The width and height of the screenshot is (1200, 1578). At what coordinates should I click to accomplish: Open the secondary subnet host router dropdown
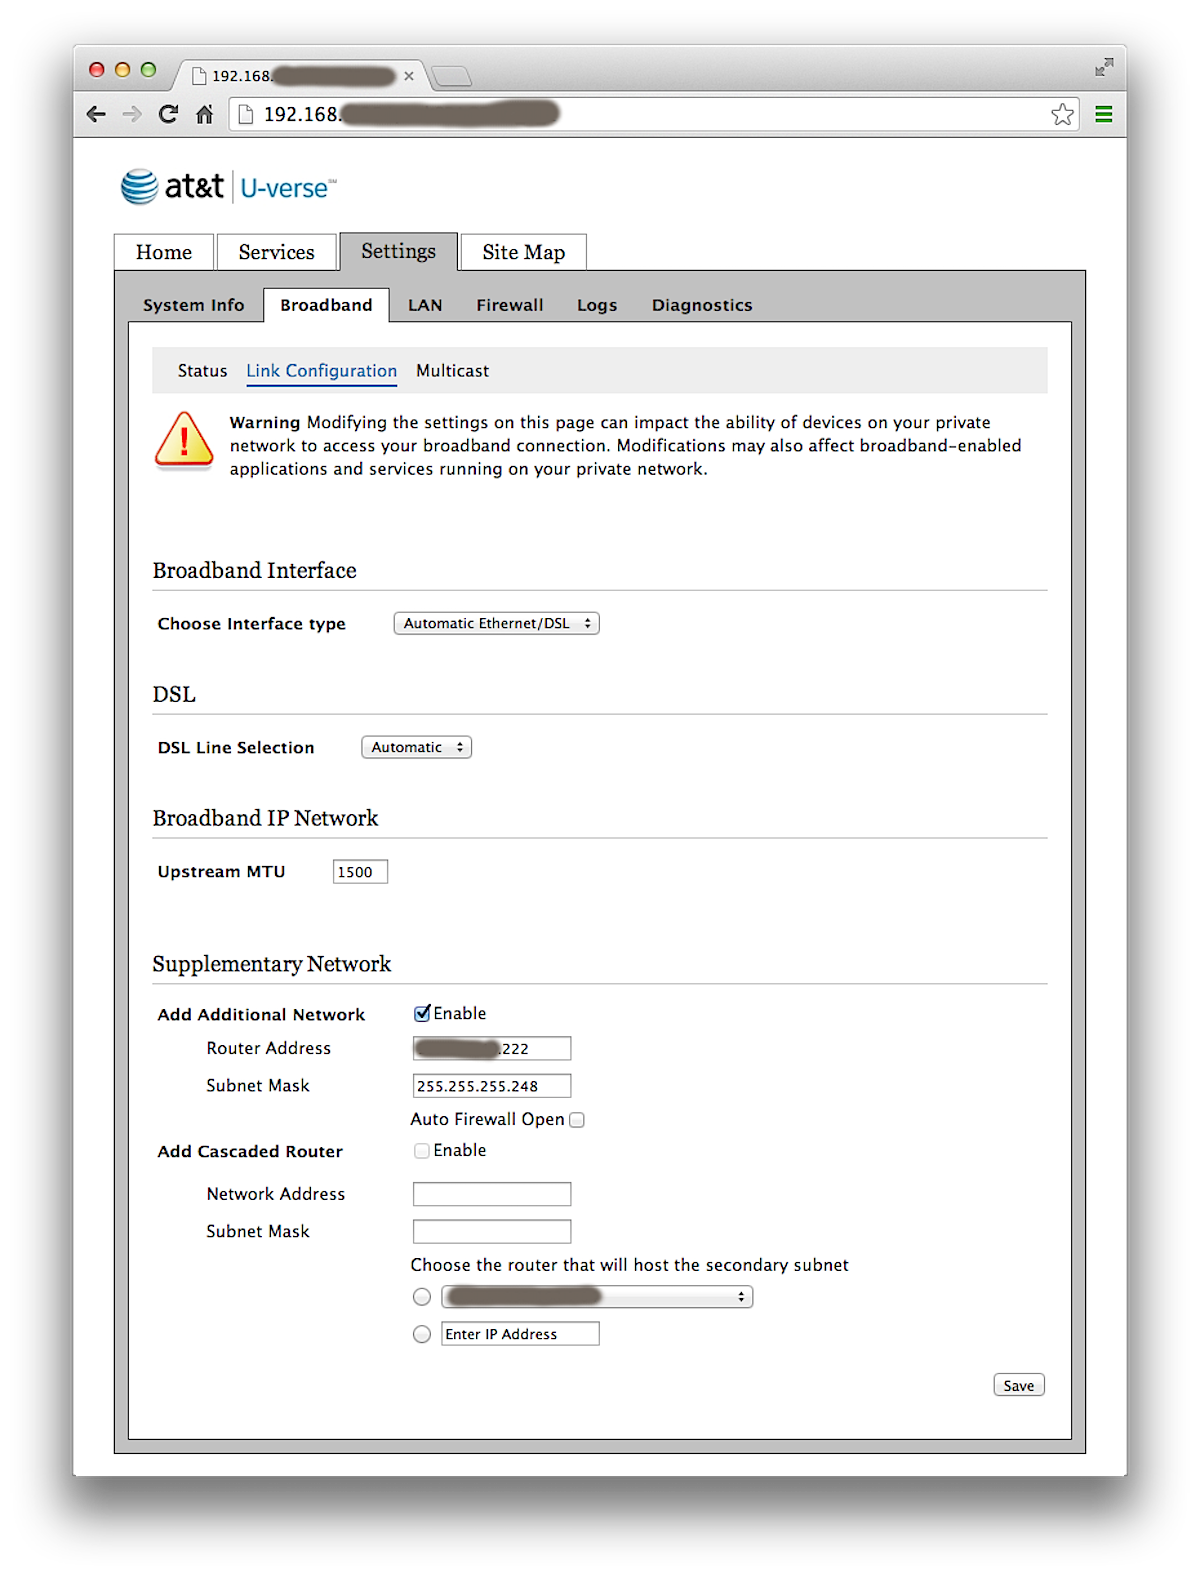[x=597, y=1297]
